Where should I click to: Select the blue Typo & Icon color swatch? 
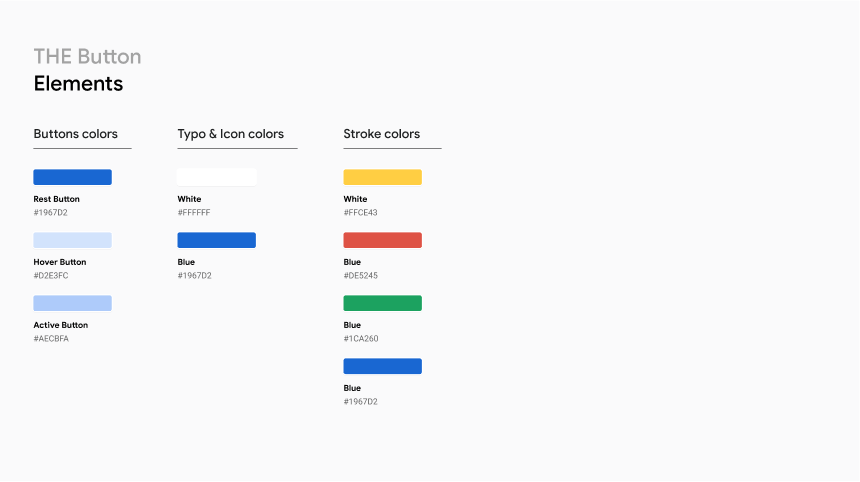(x=217, y=240)
